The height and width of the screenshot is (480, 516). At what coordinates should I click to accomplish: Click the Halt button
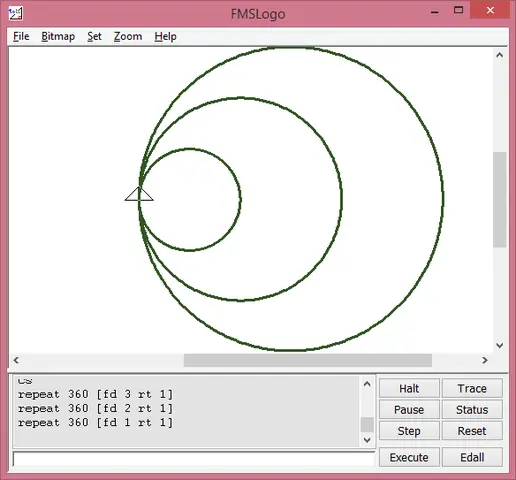coord(409,388)
